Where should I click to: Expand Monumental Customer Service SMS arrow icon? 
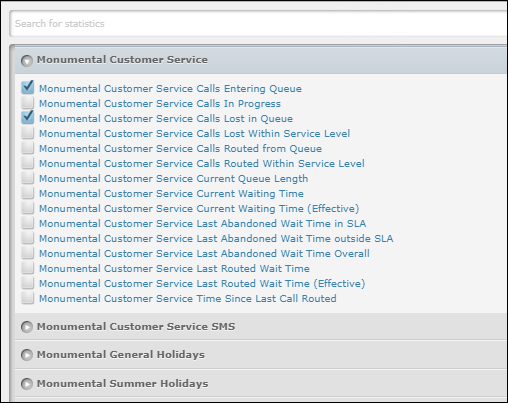tap(27, 327)
